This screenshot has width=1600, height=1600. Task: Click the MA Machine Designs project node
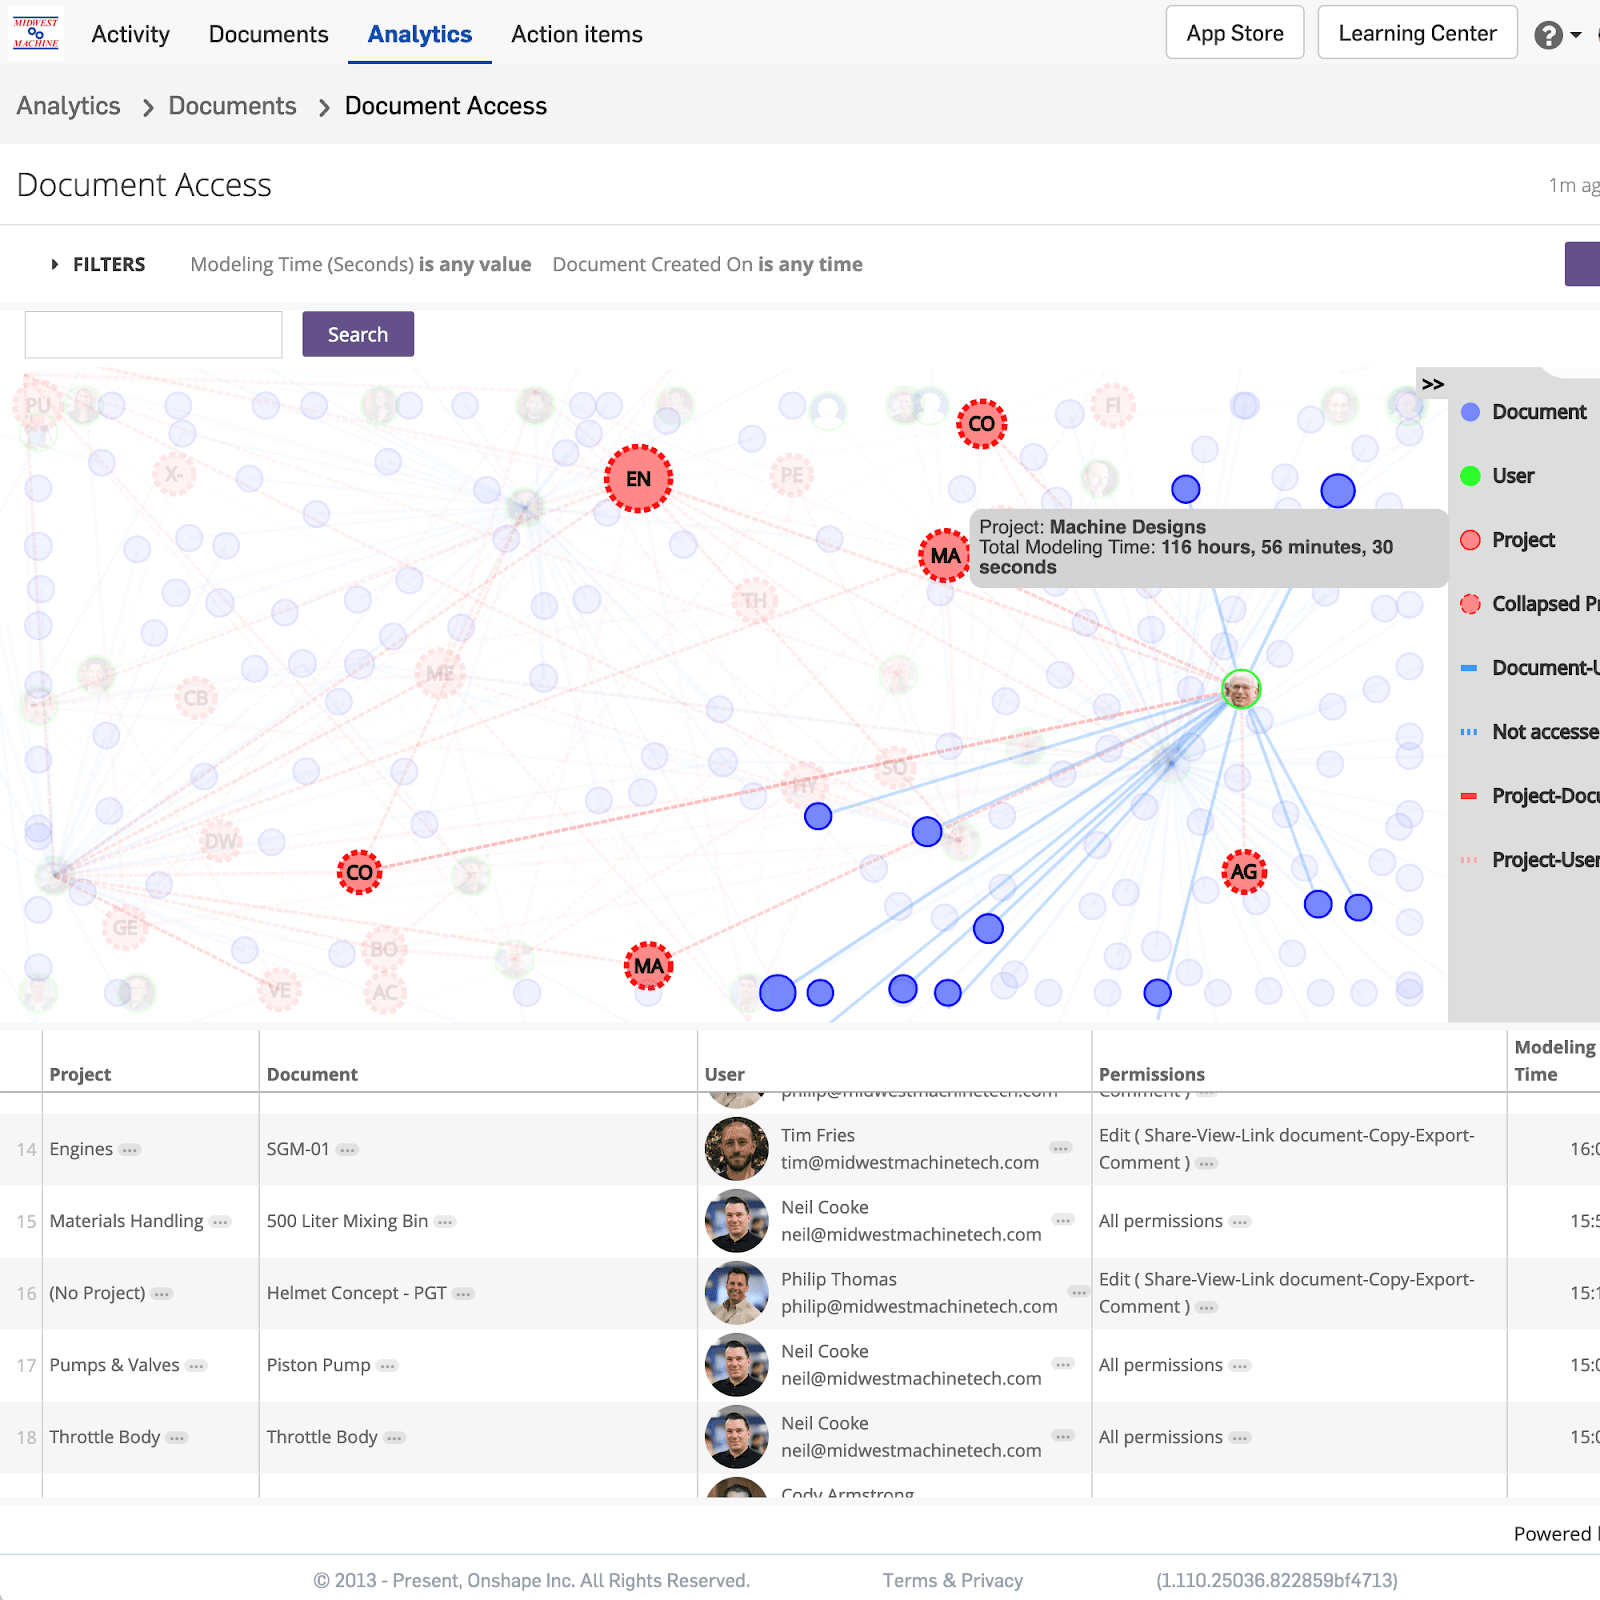(945, 556)
